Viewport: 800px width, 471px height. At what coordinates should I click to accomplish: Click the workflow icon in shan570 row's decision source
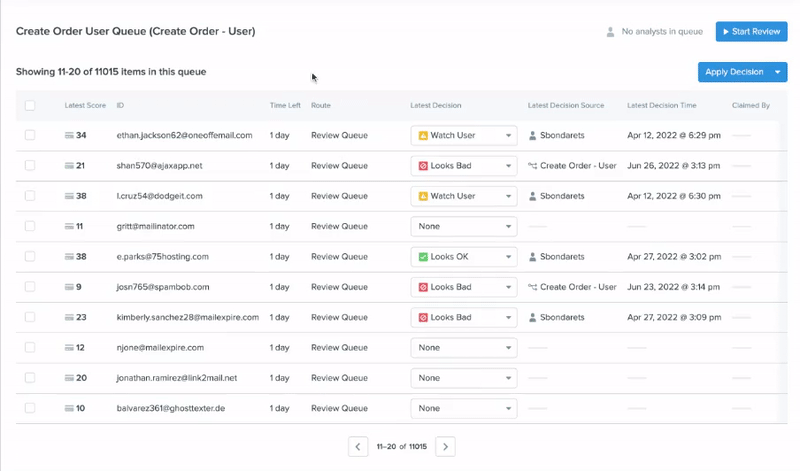532,165
